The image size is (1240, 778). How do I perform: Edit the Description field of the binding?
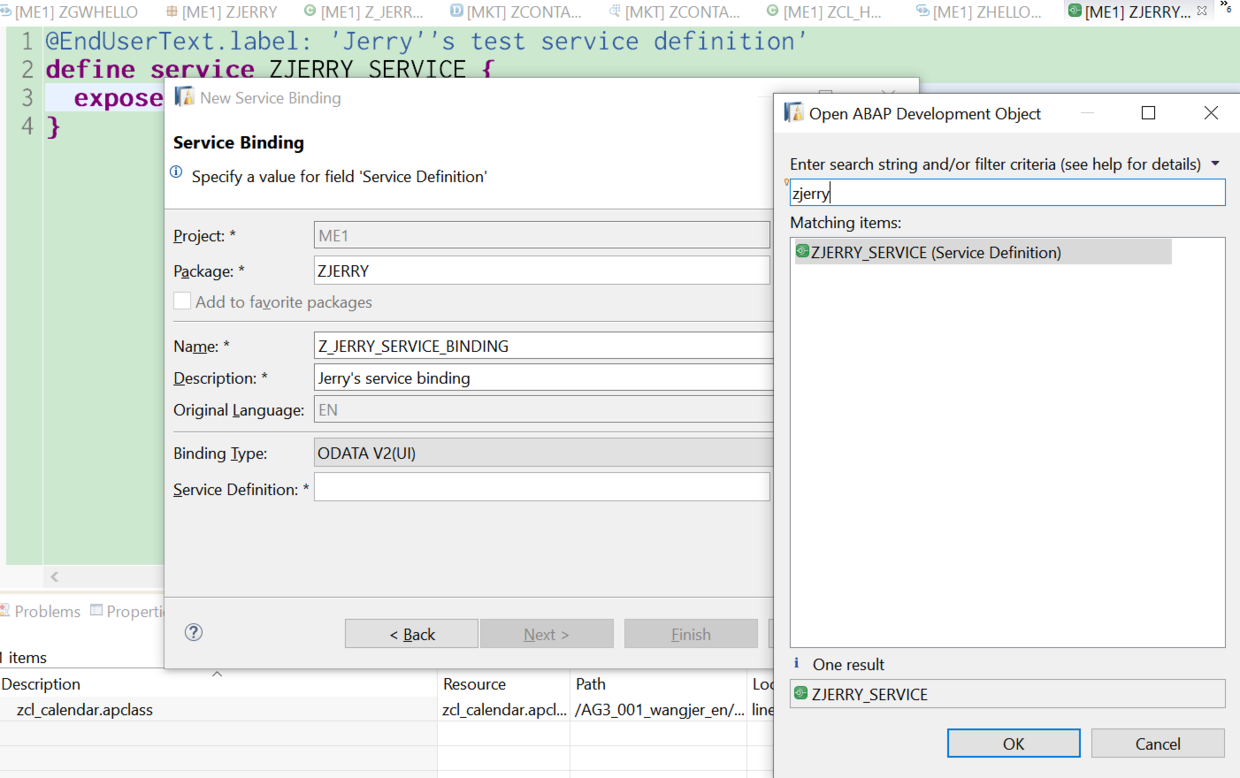[543, 378]
